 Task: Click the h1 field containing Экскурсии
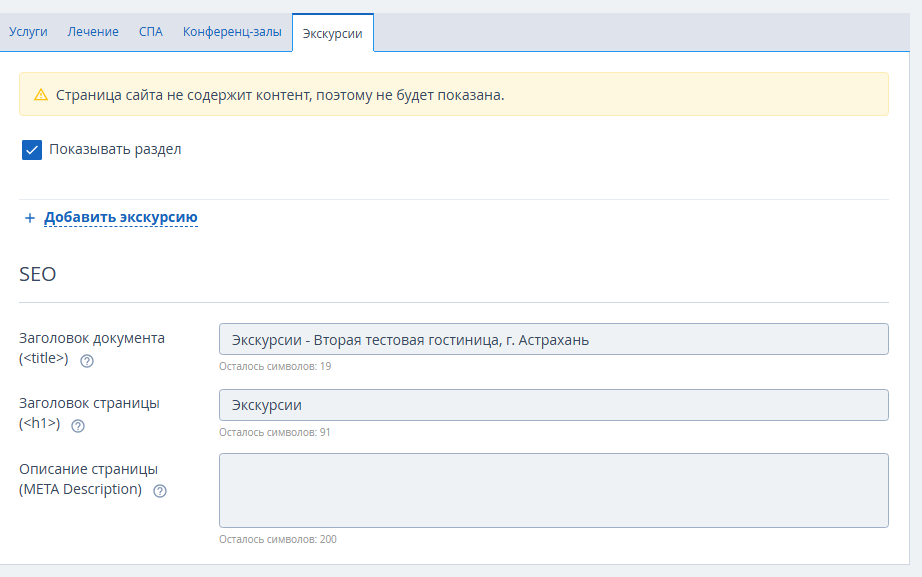point(554,405)
